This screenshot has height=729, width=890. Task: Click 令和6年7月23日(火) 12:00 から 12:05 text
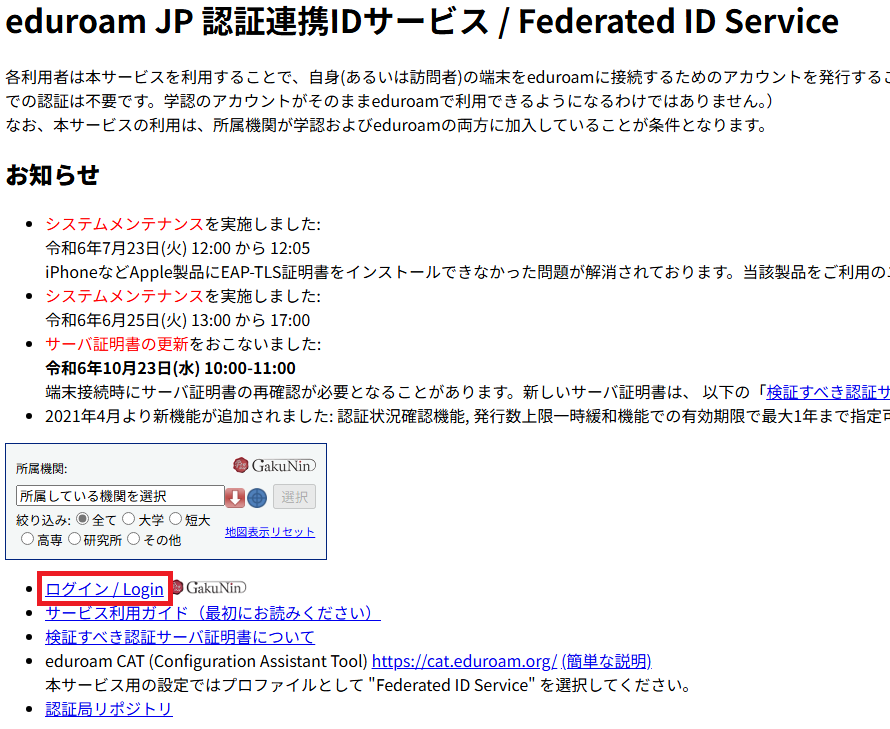point(178,249)
